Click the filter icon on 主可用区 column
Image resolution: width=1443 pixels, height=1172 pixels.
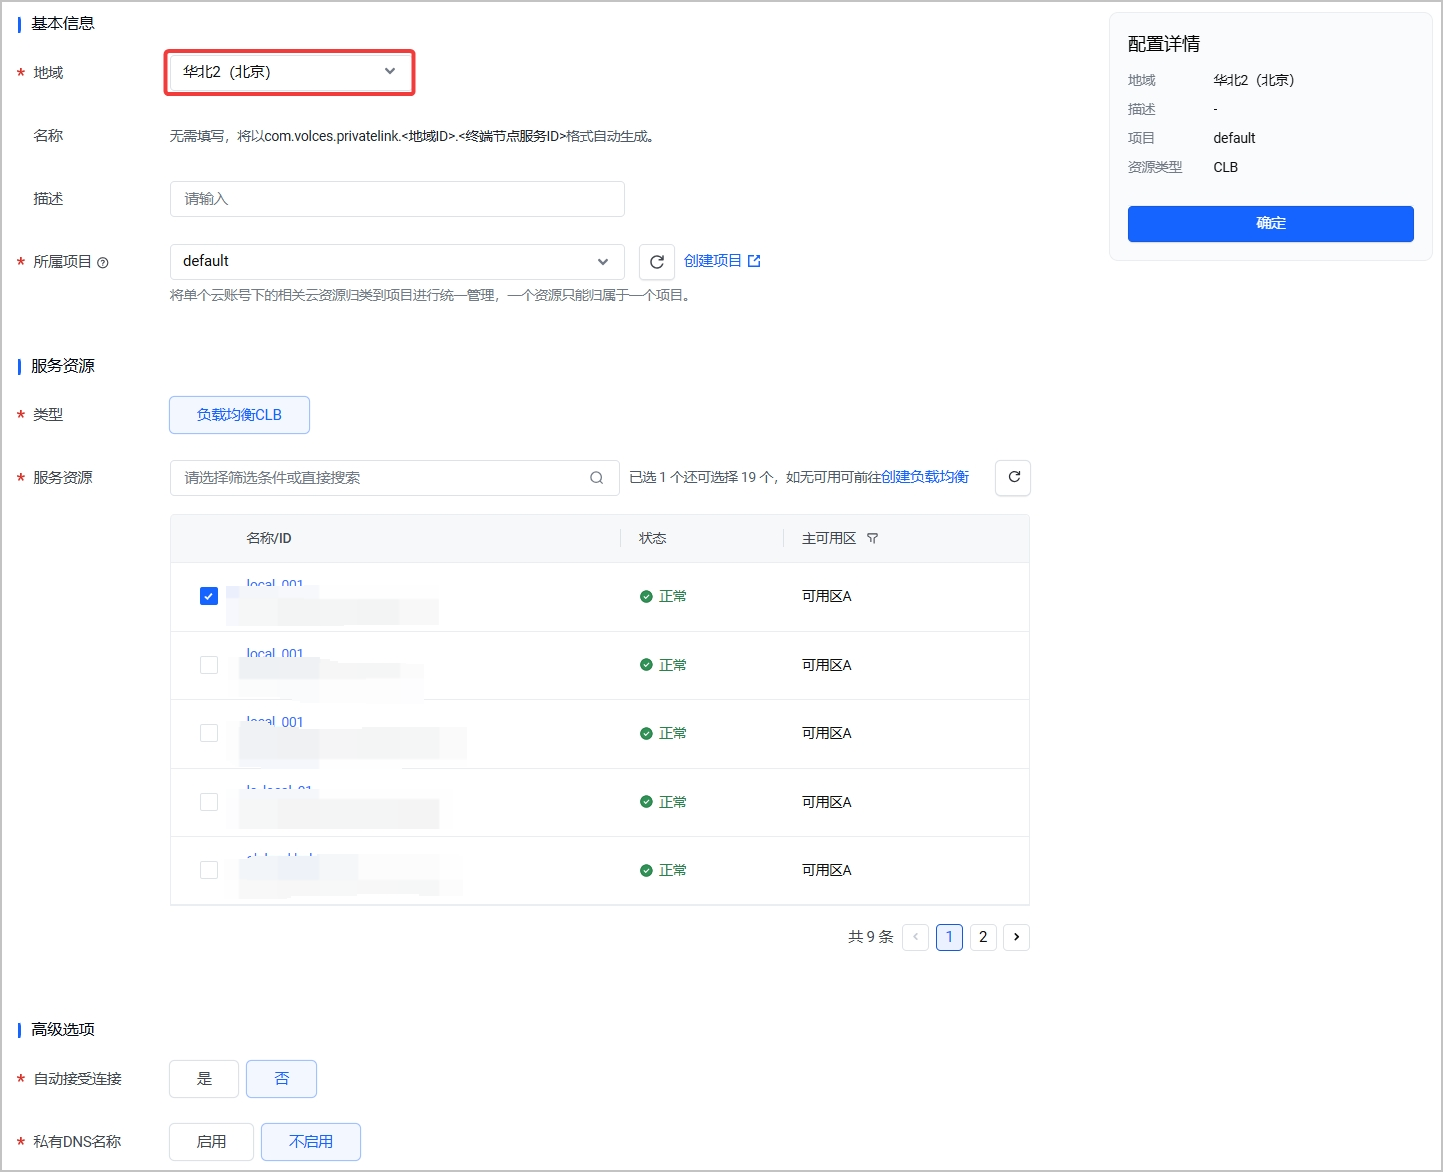click(x=873, y=538)
